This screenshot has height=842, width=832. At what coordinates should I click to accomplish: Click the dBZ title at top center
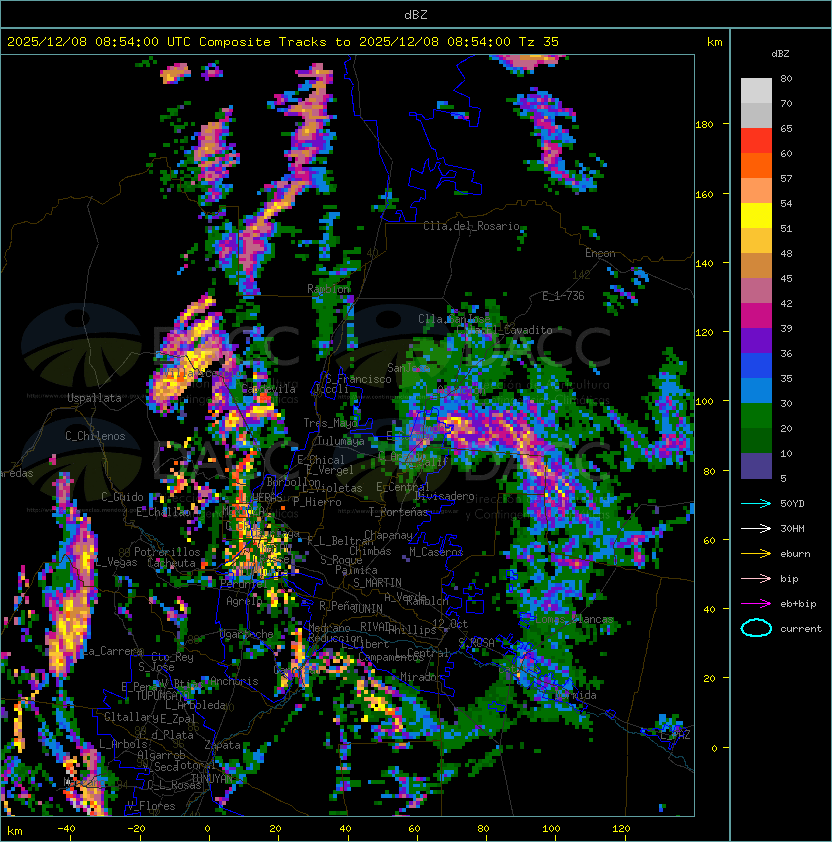coord(416,14)
